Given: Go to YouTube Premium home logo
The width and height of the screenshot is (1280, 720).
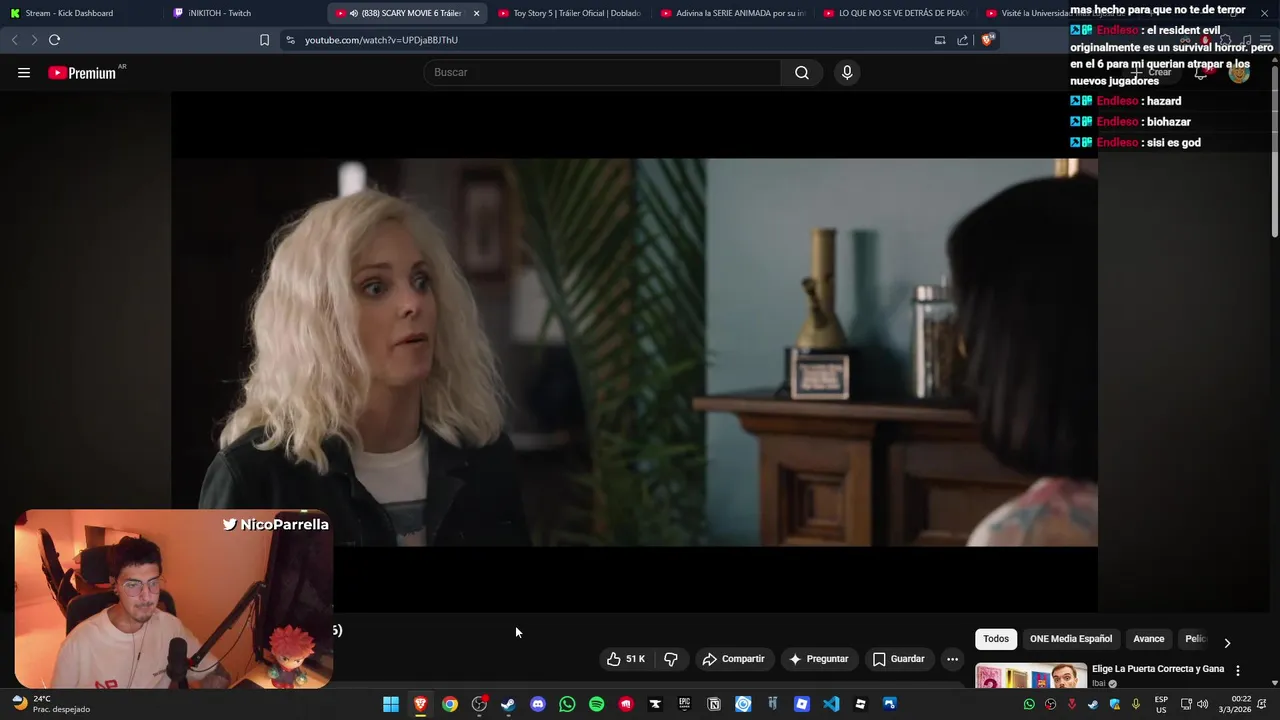Looking at the screenshot, I should [82, 73].
